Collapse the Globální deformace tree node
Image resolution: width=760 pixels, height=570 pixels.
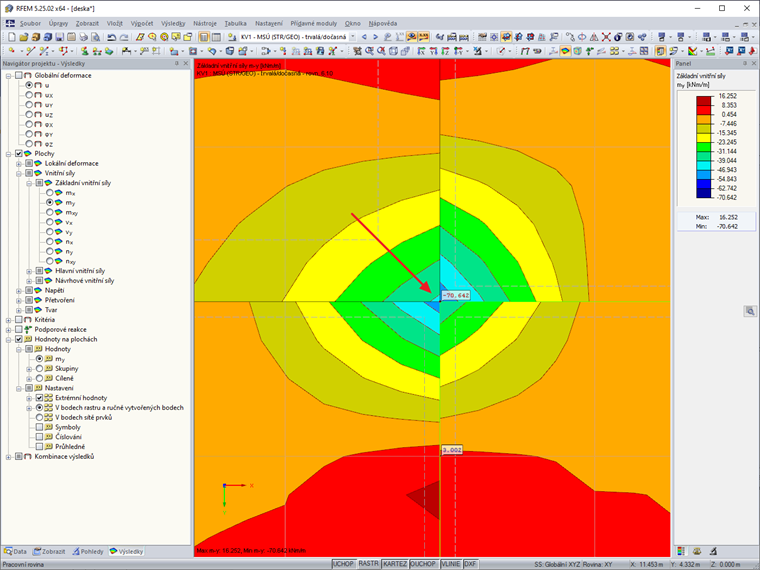coord(8,76)
